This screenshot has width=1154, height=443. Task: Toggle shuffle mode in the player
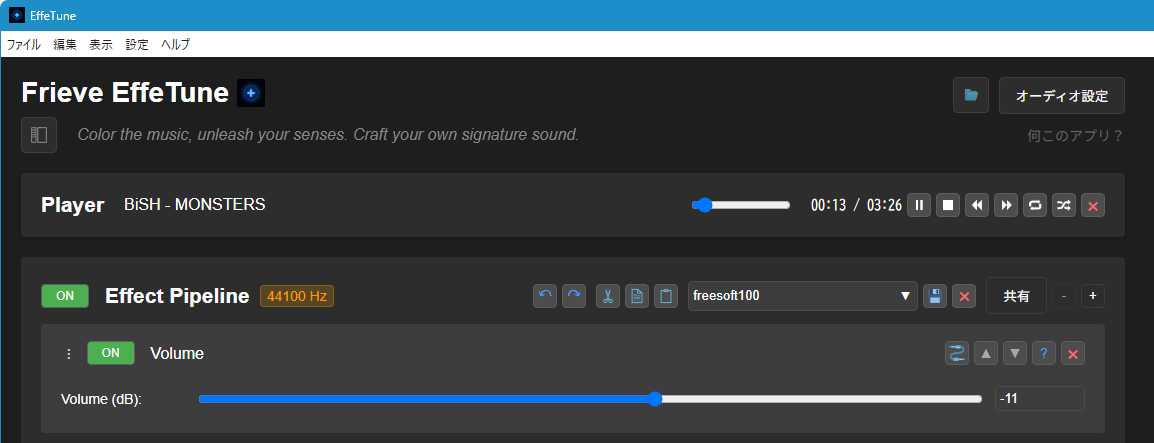(x=1063, y=205)
